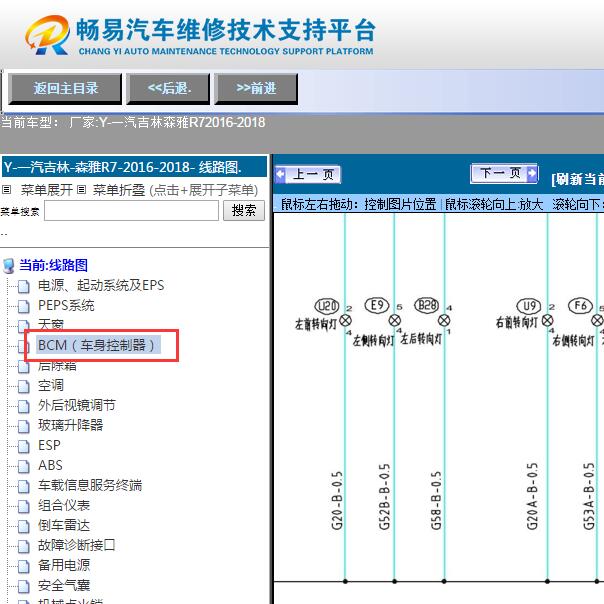This screenshot has width=604, height=604.
Task: Open the 空调 tree item
Action: pos(50,385)
